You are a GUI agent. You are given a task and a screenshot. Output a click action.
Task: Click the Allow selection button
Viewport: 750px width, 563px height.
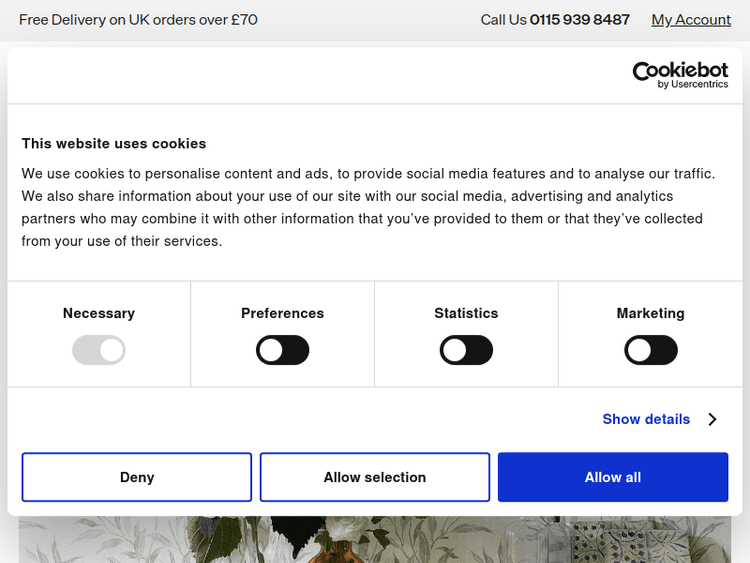point(375,477)
